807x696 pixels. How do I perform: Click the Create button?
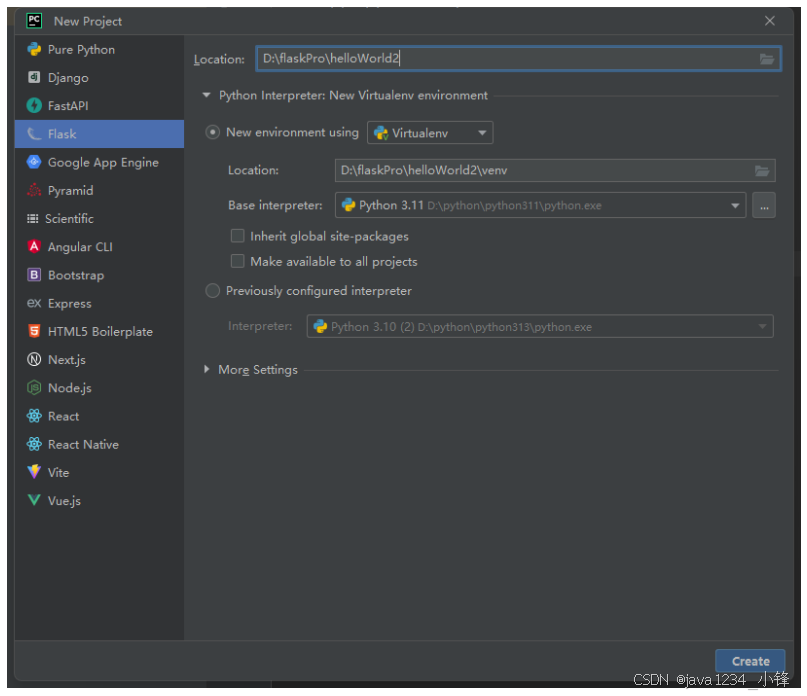click(x=750, y=661)
